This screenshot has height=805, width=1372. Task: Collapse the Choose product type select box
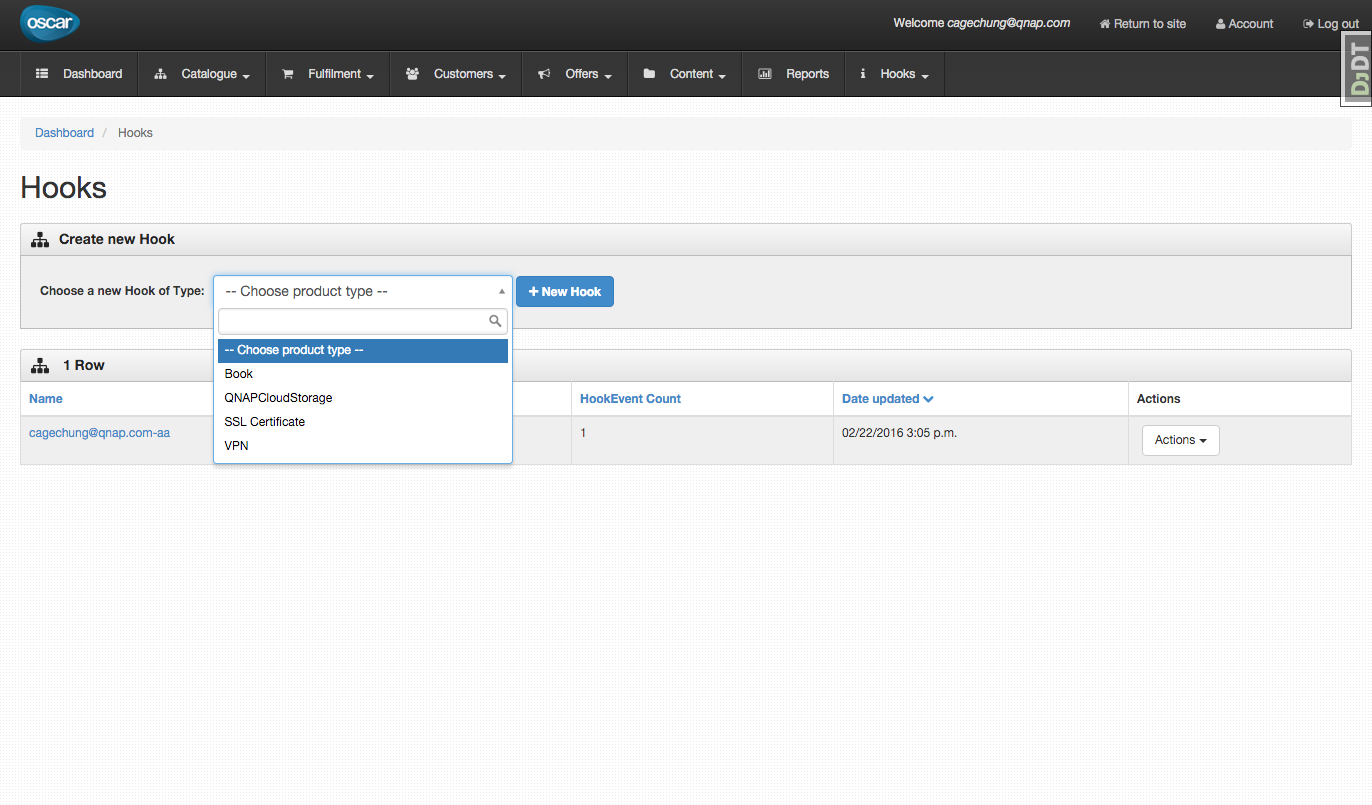click(x=363, y=291)
